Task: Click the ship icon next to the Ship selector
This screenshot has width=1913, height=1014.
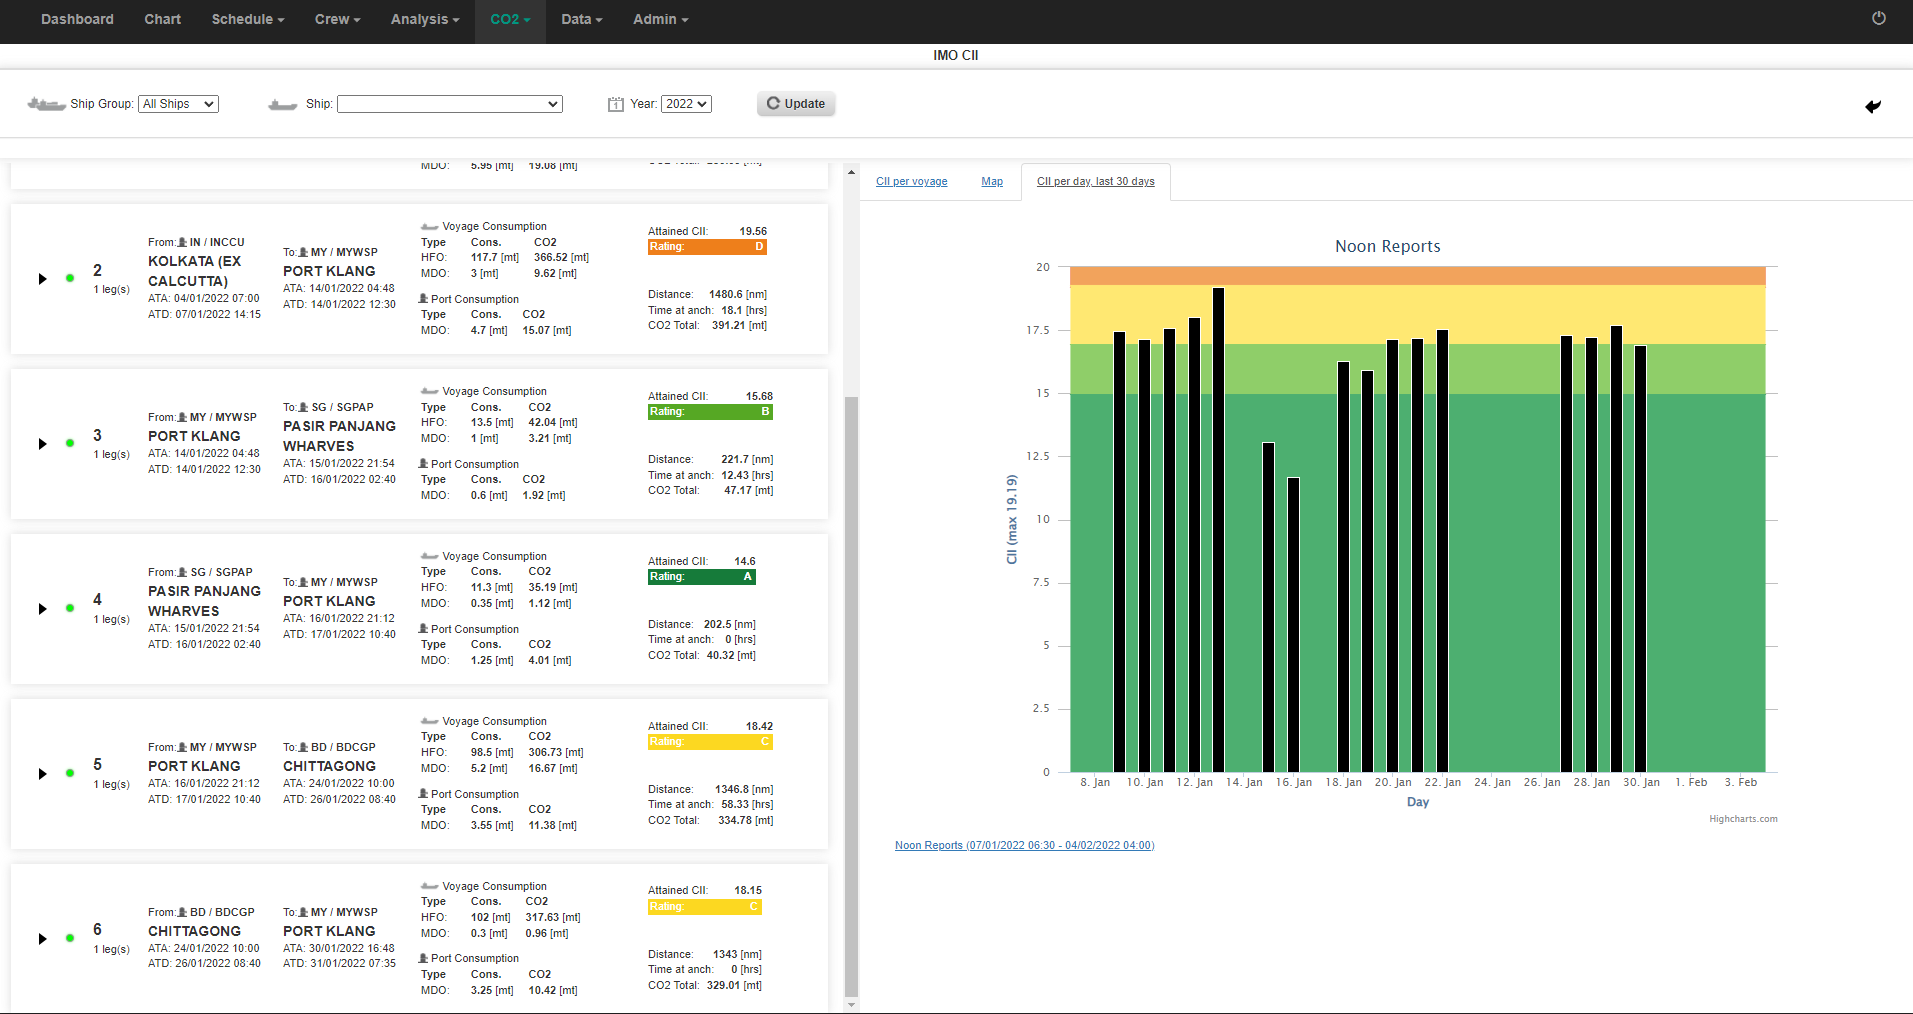Action: [x=282, y=104]
